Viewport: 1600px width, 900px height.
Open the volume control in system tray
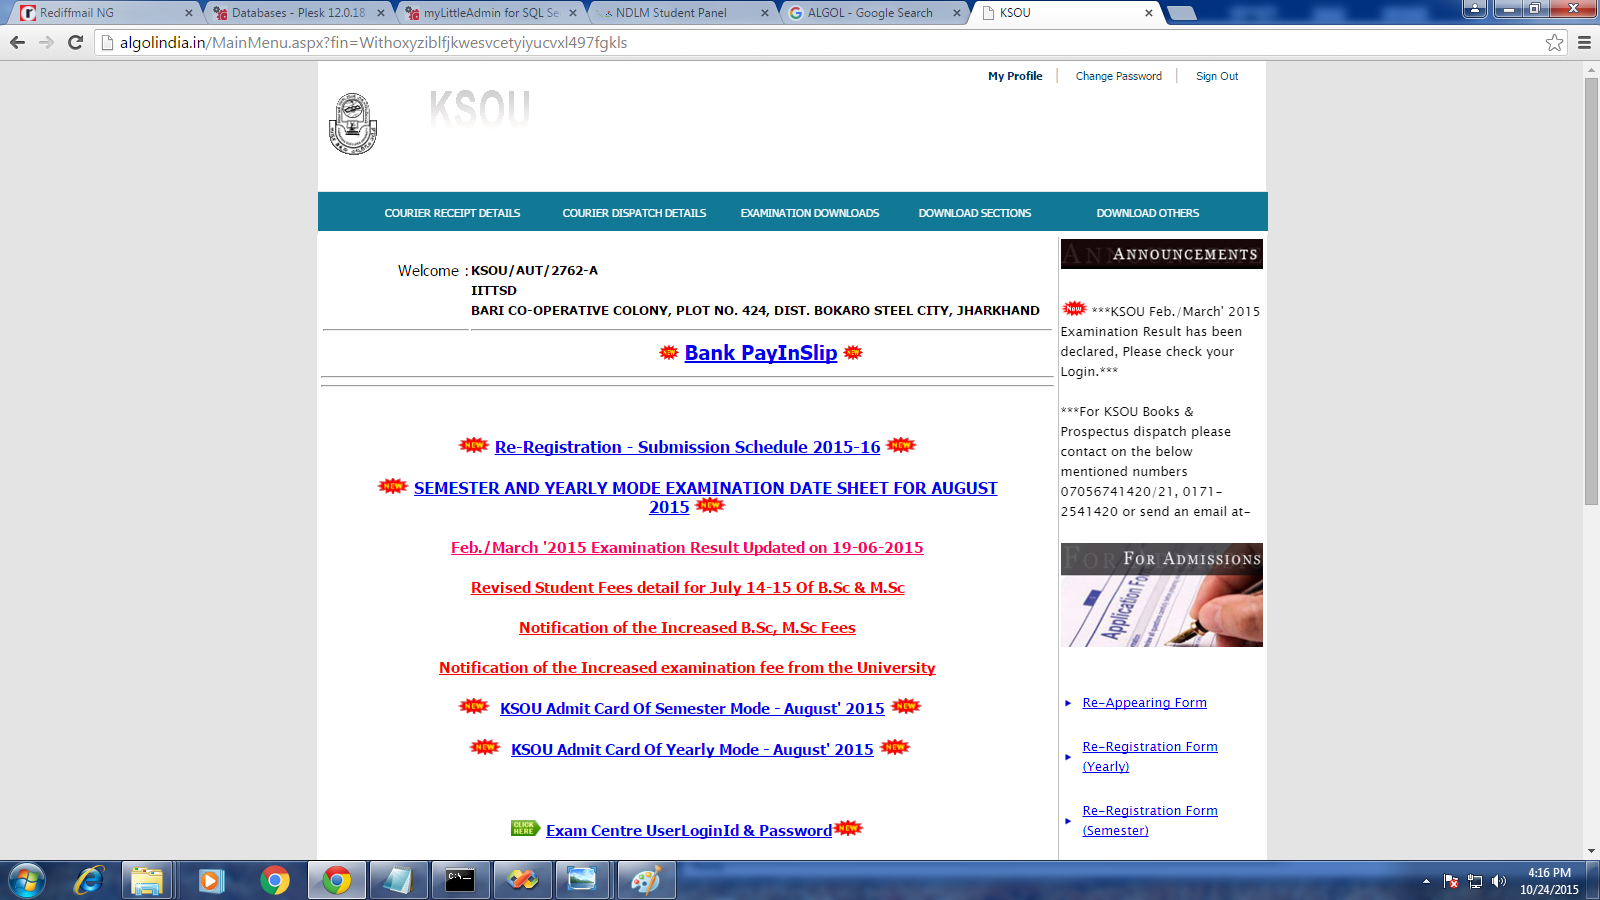coord(1498,881)
